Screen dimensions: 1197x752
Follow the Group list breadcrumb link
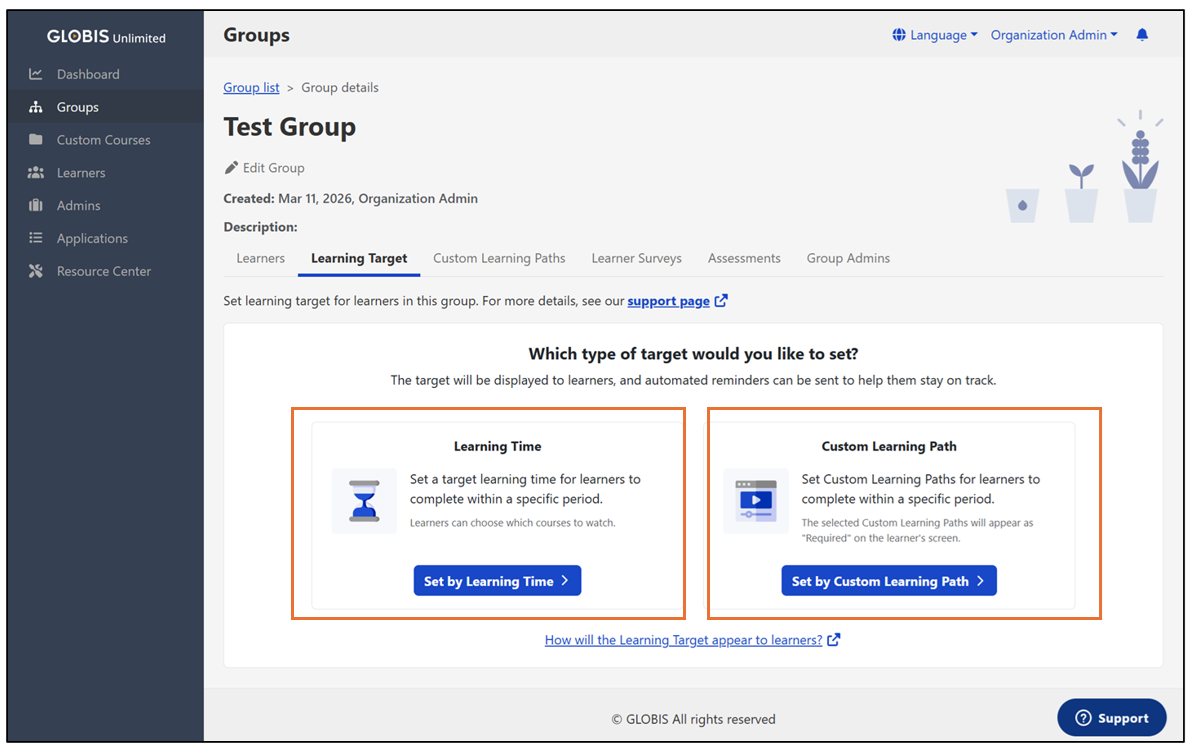click(251, 87)
